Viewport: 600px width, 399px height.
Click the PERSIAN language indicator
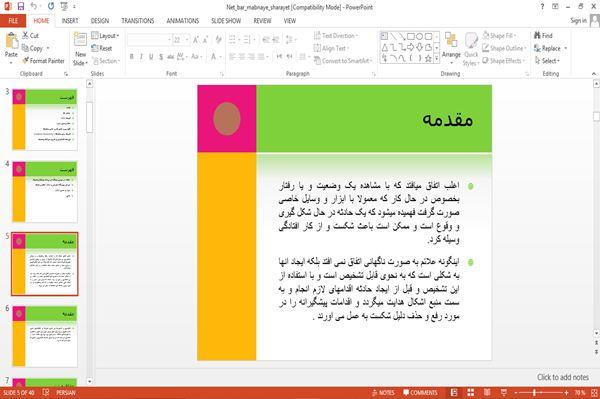coord(66,392)
